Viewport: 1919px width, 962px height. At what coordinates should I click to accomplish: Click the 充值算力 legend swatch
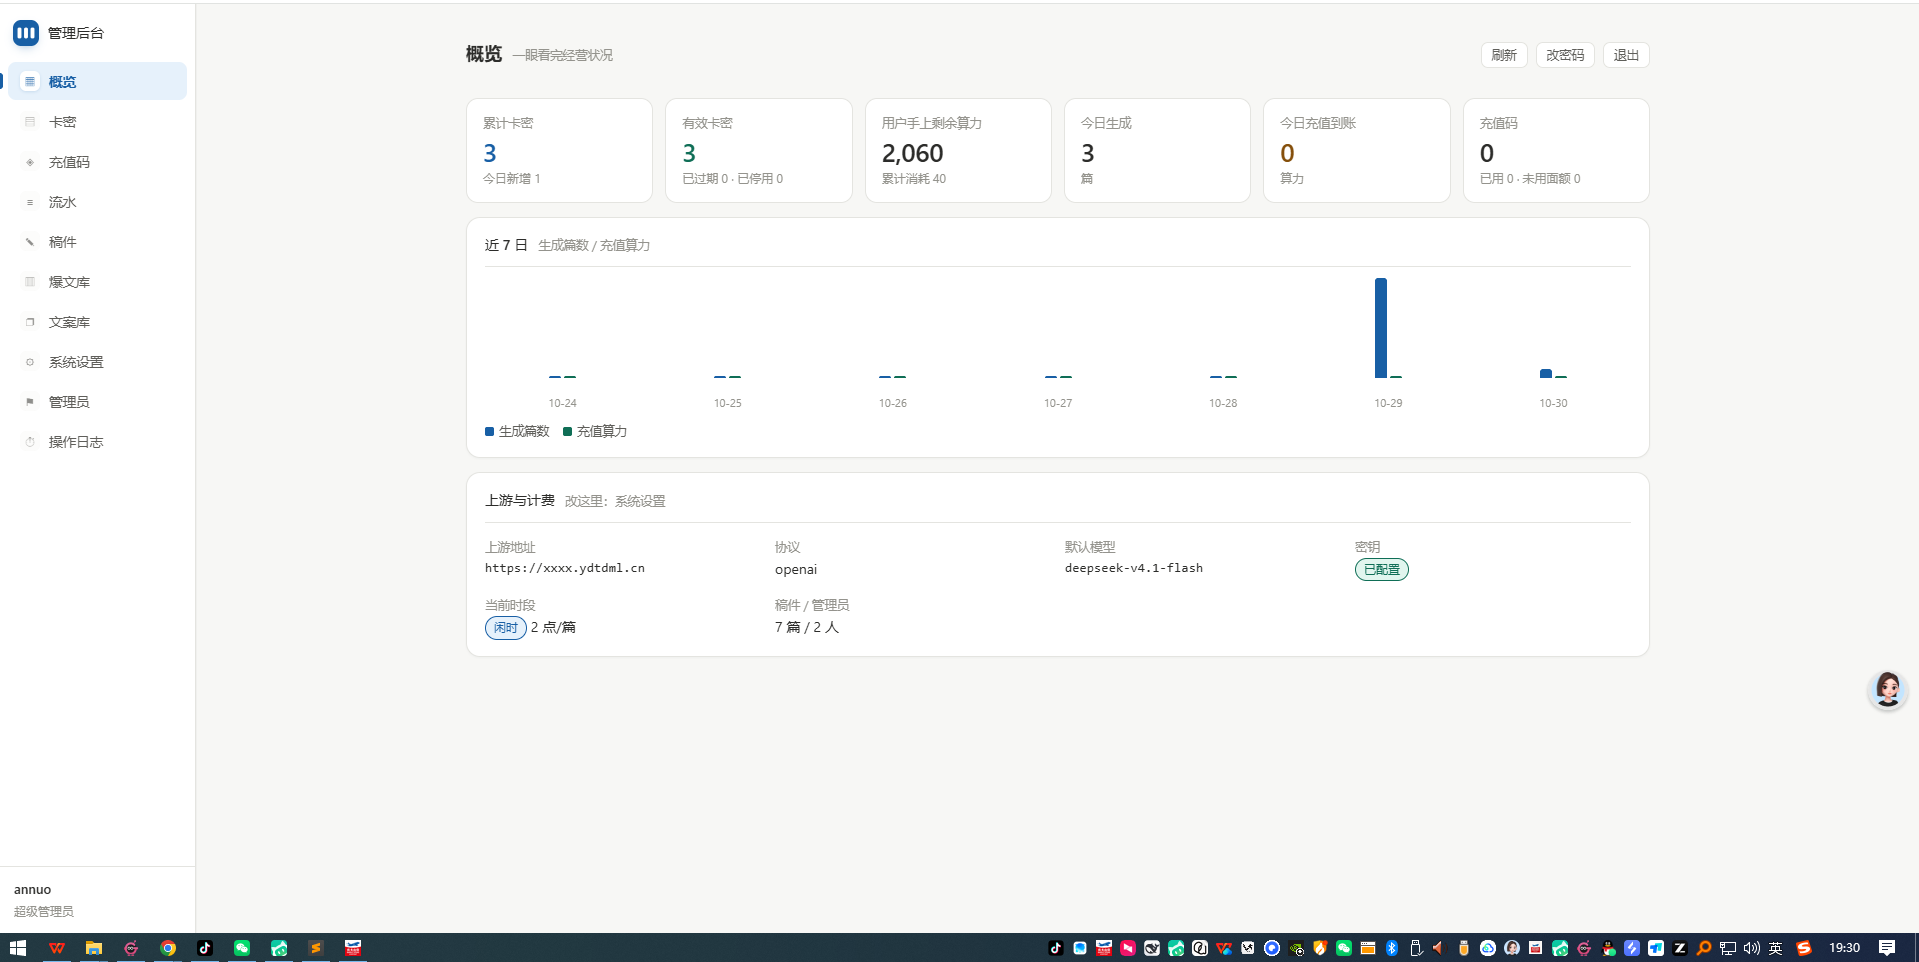568,432
